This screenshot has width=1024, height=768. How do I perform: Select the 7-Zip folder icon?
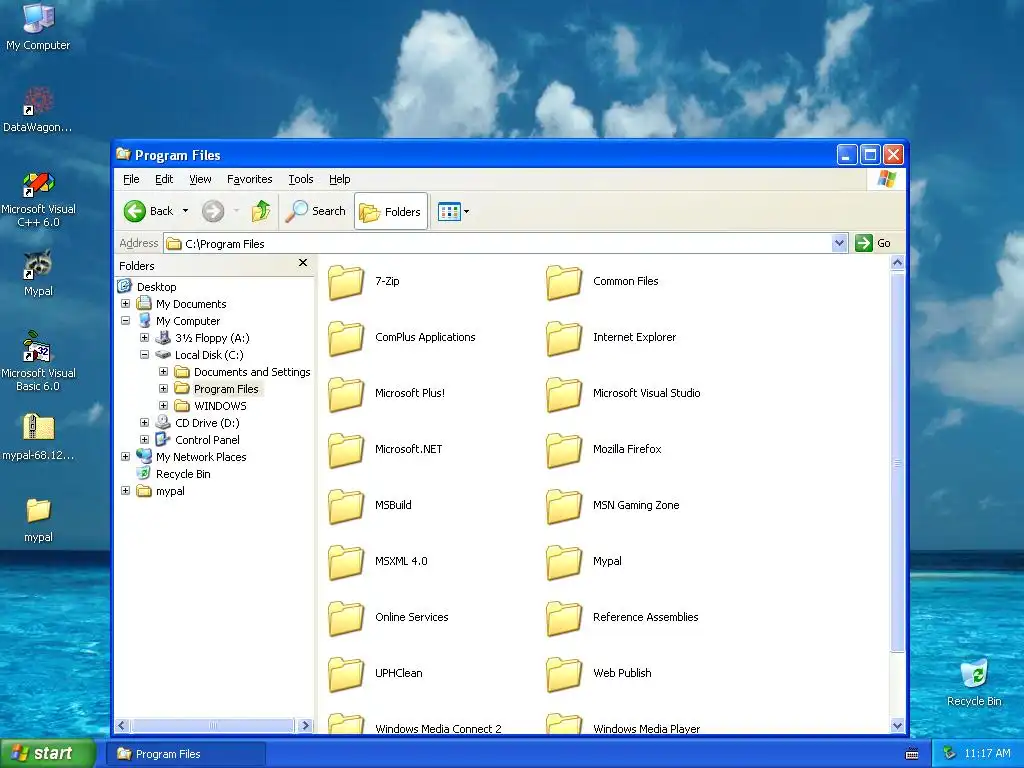click(345, 282)
